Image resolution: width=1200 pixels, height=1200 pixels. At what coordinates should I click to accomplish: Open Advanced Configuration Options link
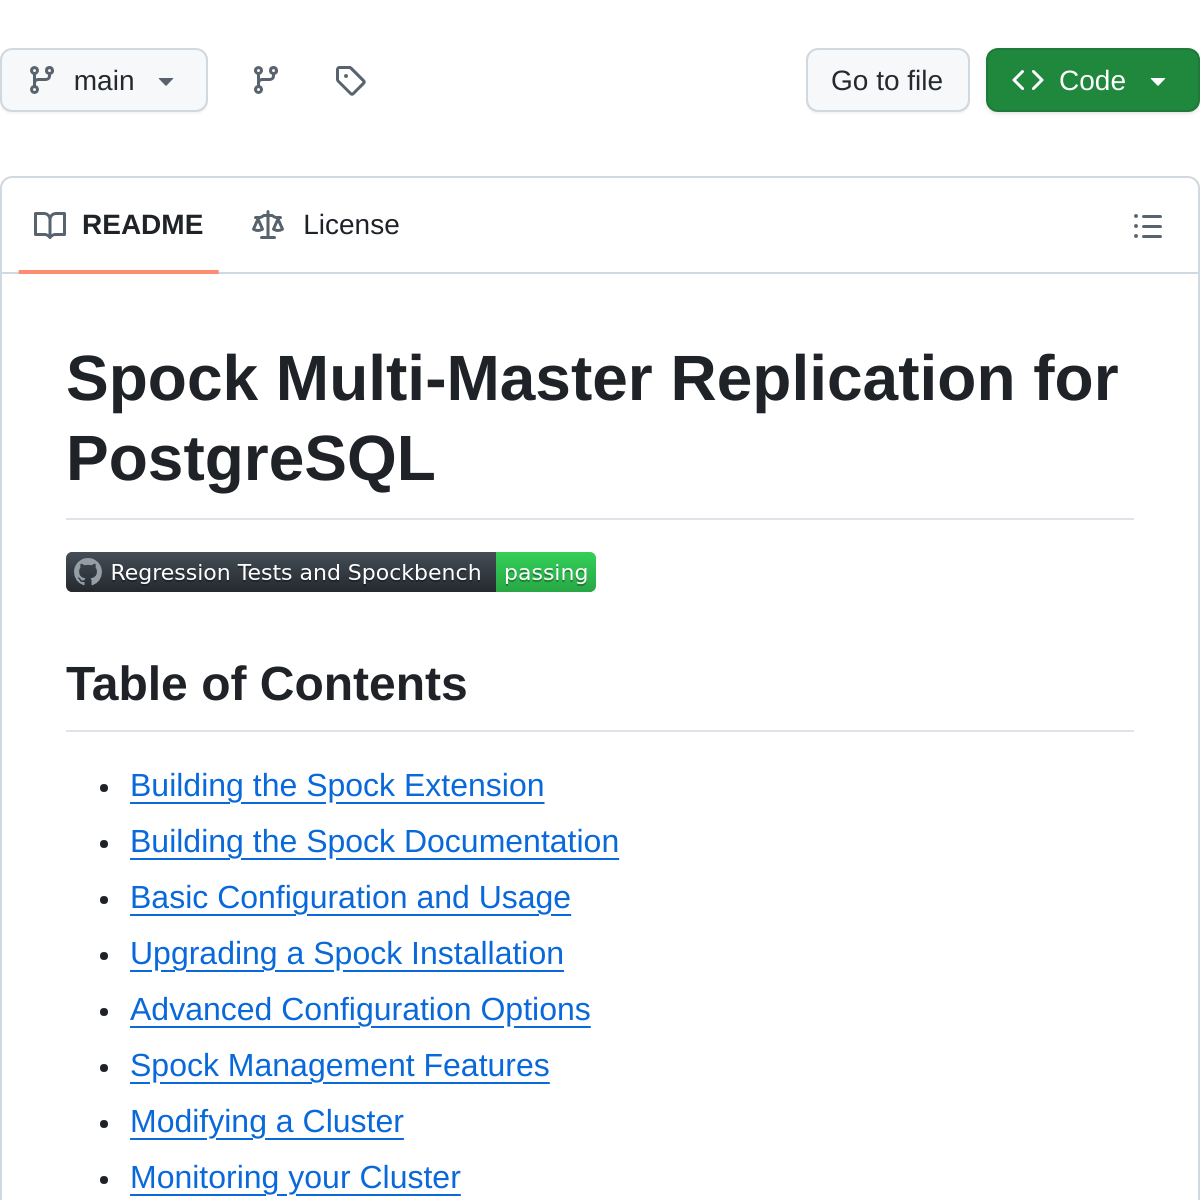pyautogui.click(x=360, y=1010)
